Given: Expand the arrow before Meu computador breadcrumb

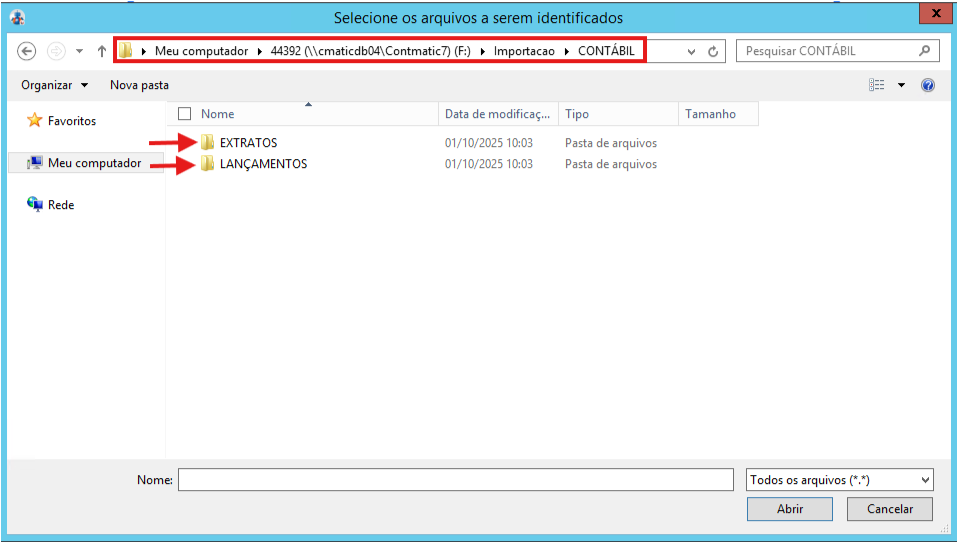Looking at the screenshot, I should tap(143, 51).
